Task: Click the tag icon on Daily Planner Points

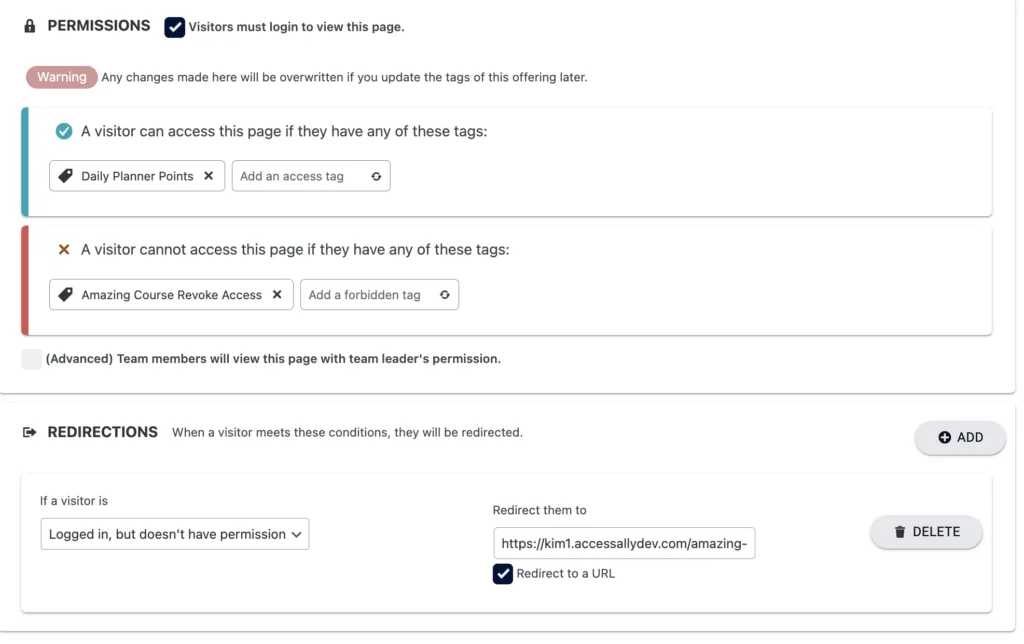Action: (x=67, y=176)
